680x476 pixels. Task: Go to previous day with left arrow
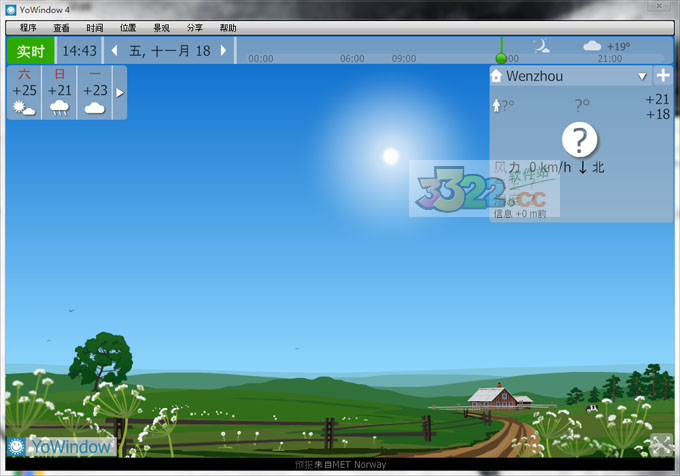[114, 51]
